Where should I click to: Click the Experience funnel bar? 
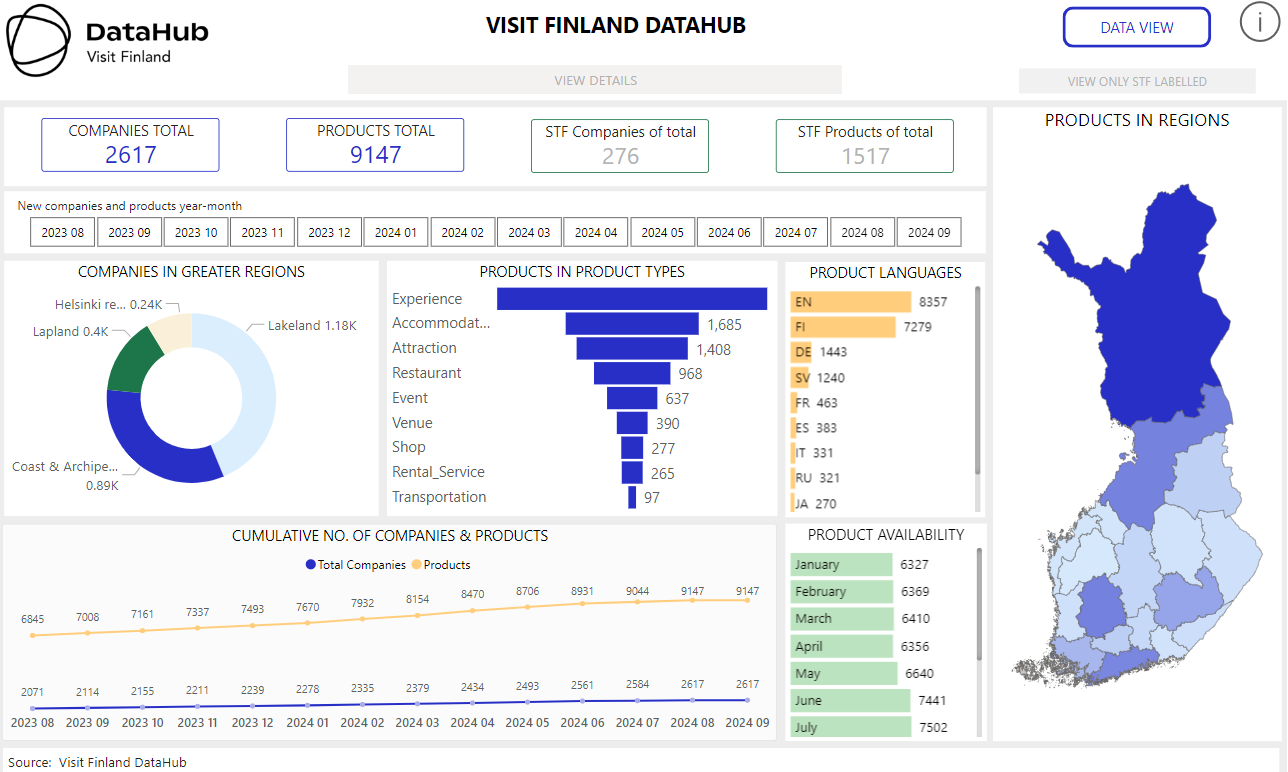coord(632,299)
